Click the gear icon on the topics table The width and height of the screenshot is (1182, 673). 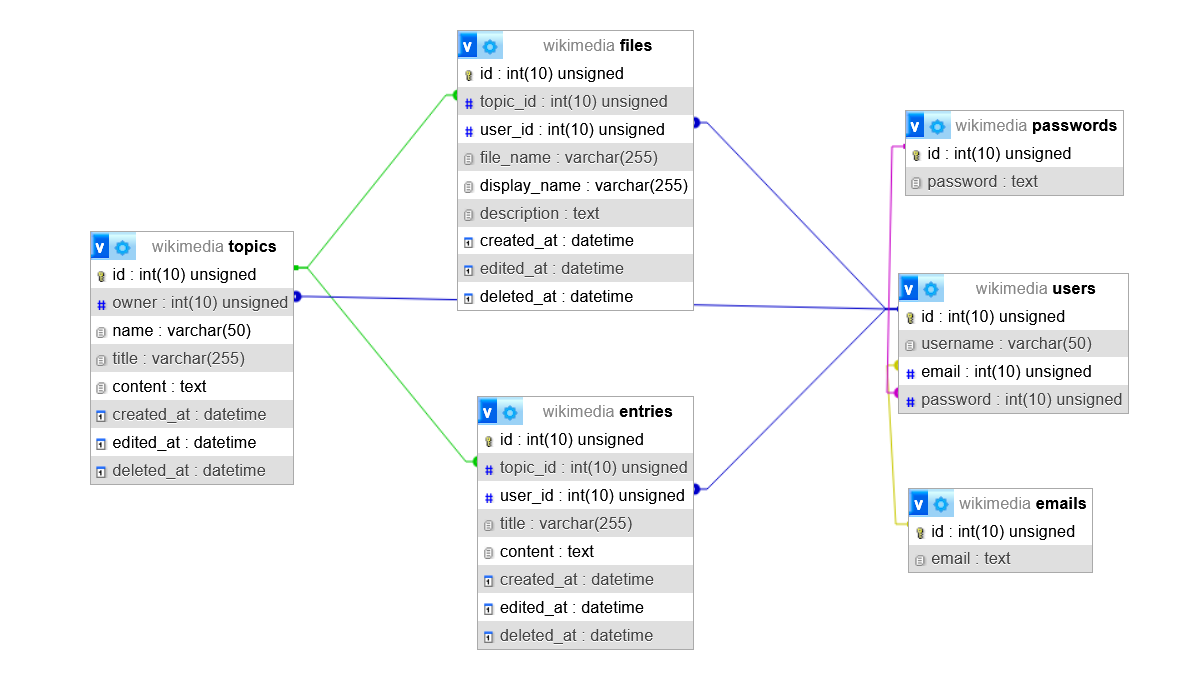point(123,247)
